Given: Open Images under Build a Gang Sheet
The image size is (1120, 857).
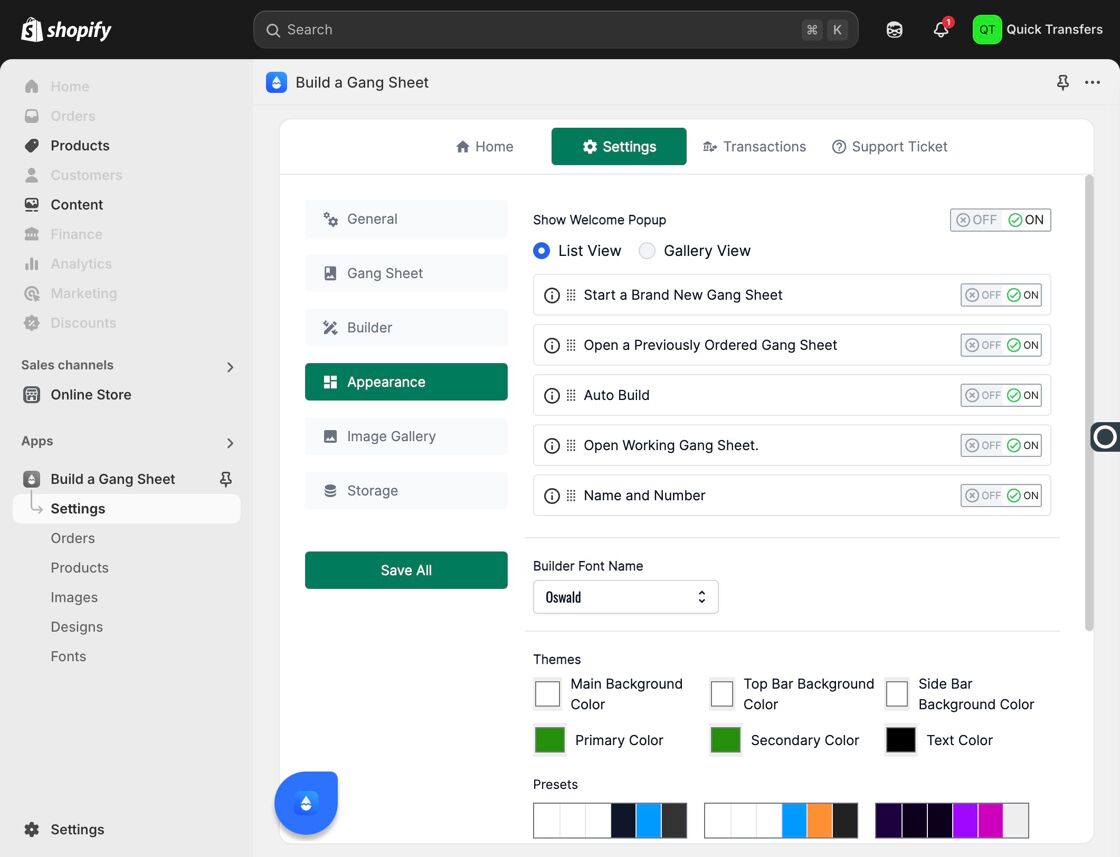Looking at the screenshot, I should point(74,598).
